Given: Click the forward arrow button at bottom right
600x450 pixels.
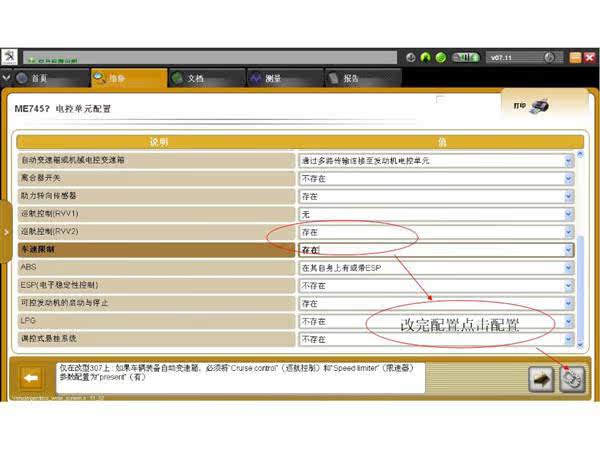Looking at the screenshot, I should 541,379.
